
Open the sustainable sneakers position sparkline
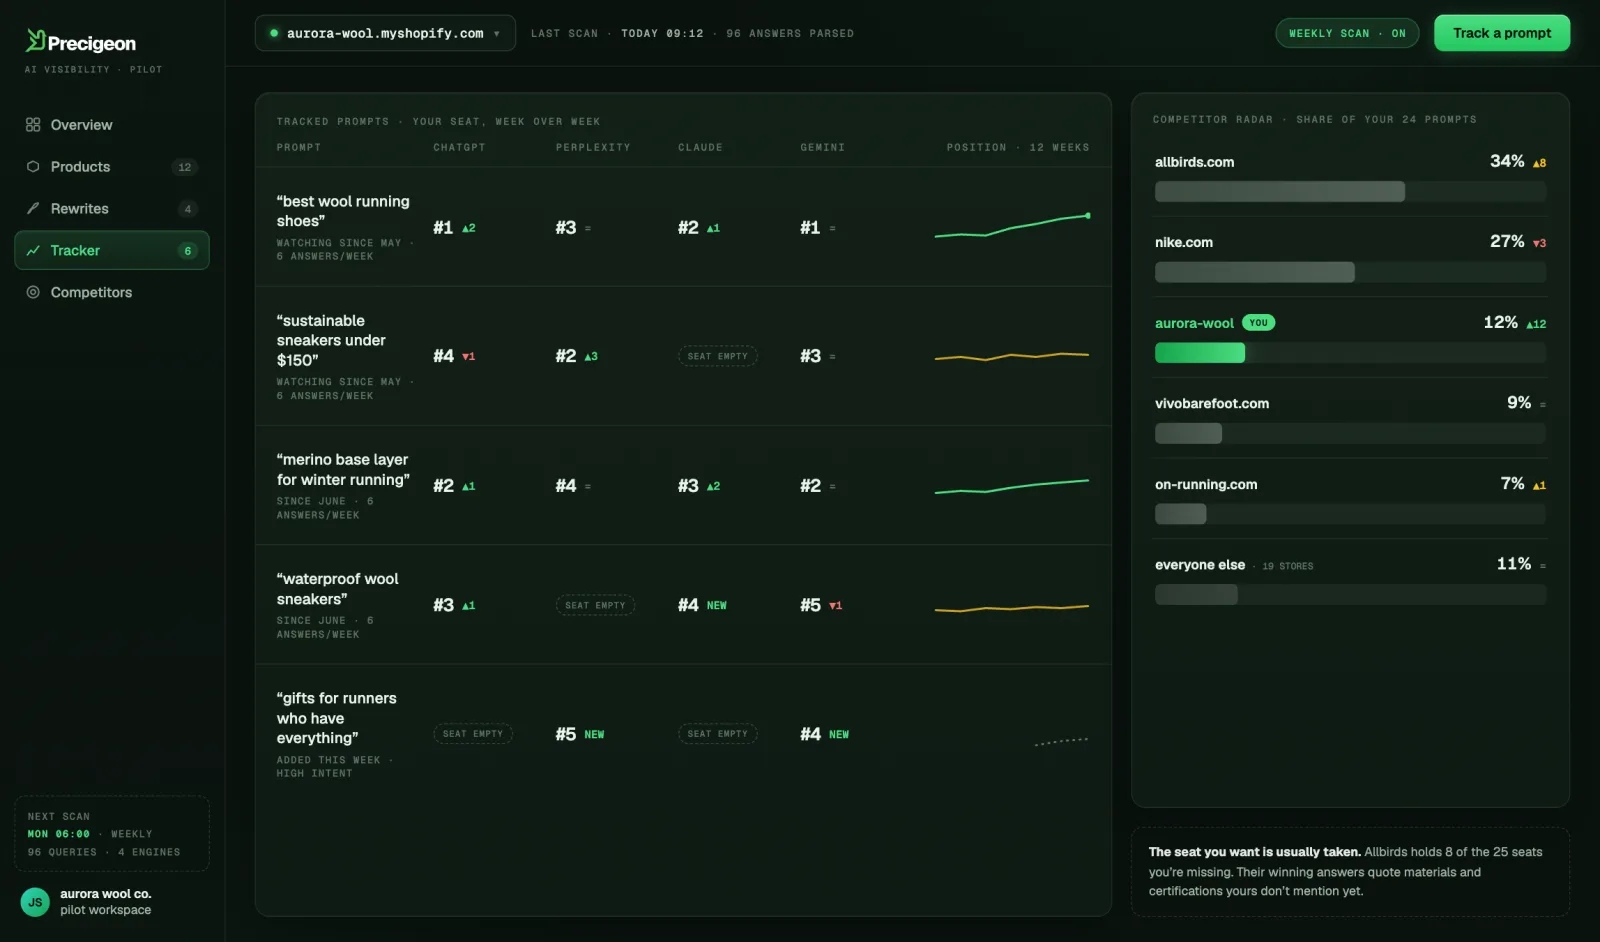coord(1012,356)
